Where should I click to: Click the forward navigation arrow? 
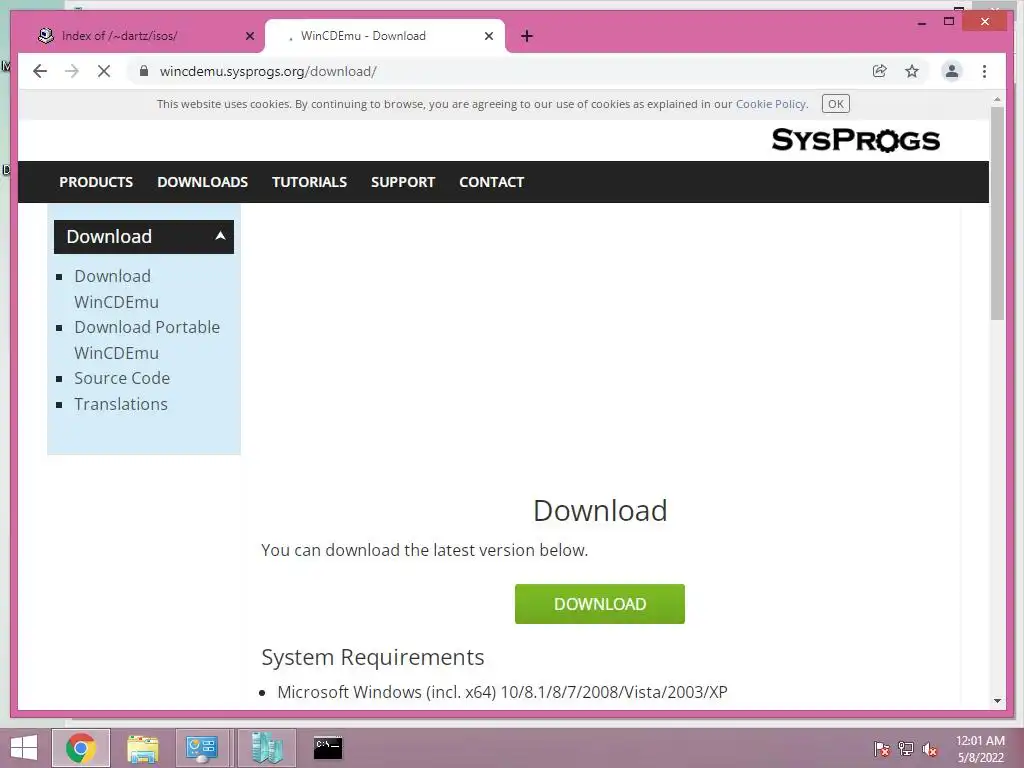pos(72,71)
